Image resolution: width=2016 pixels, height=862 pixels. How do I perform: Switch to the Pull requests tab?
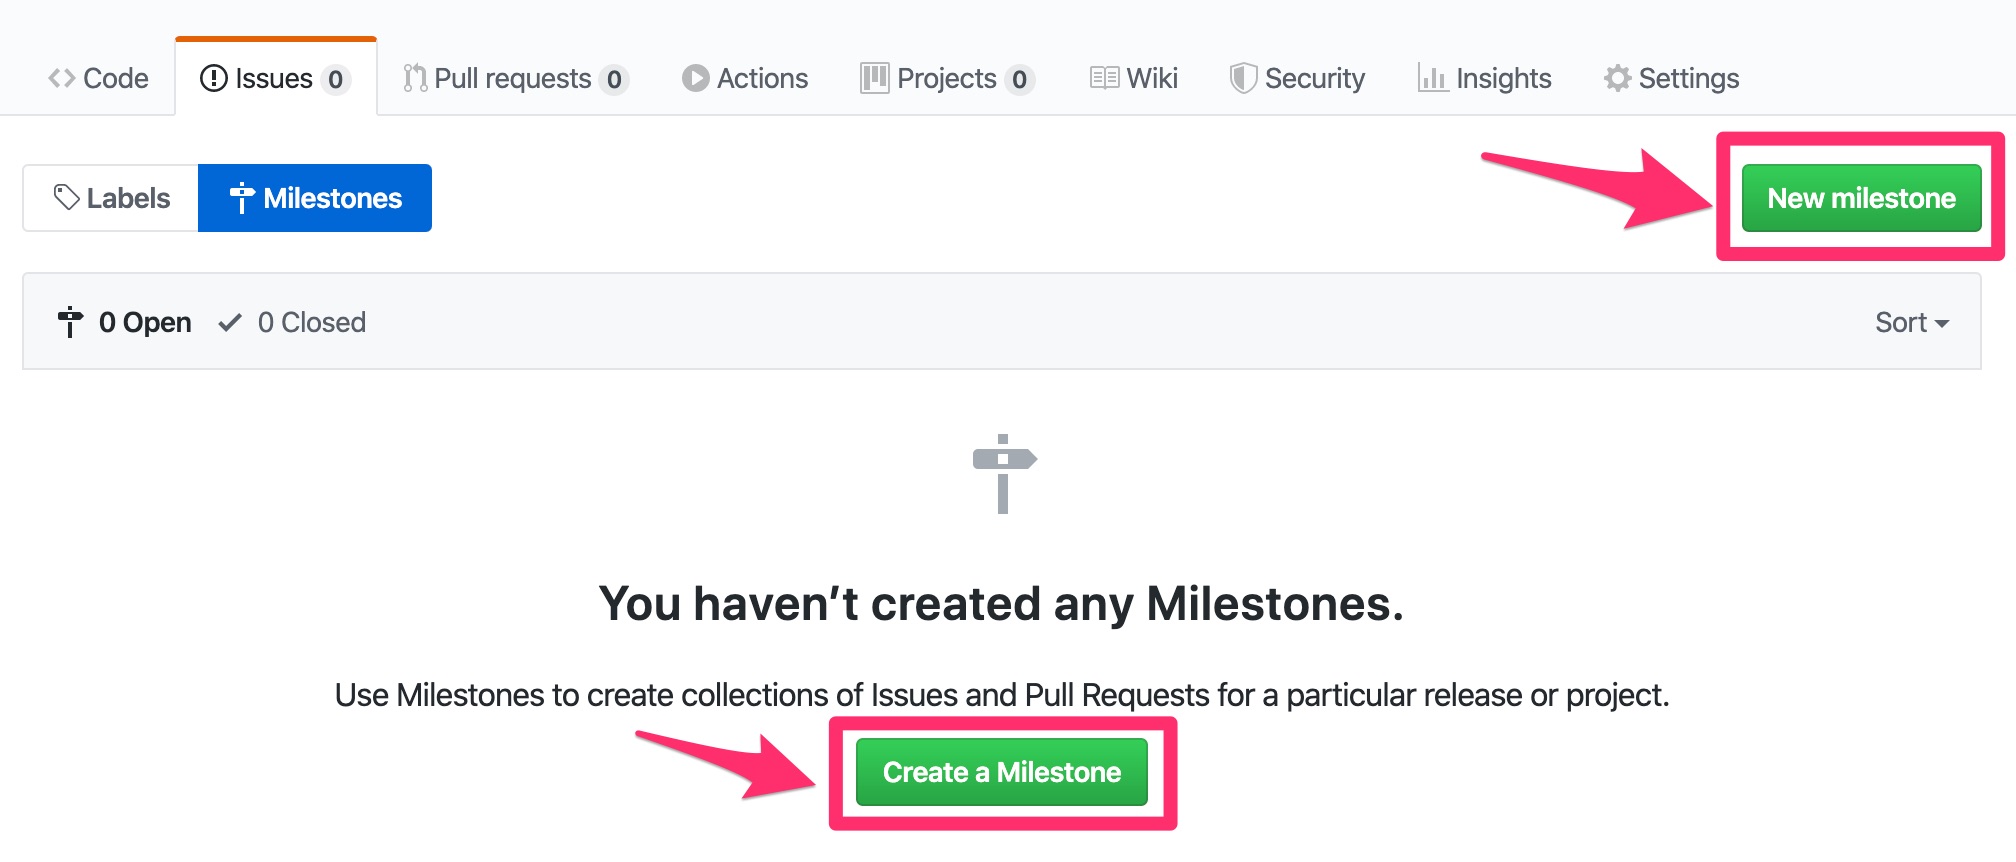[512, 77]
